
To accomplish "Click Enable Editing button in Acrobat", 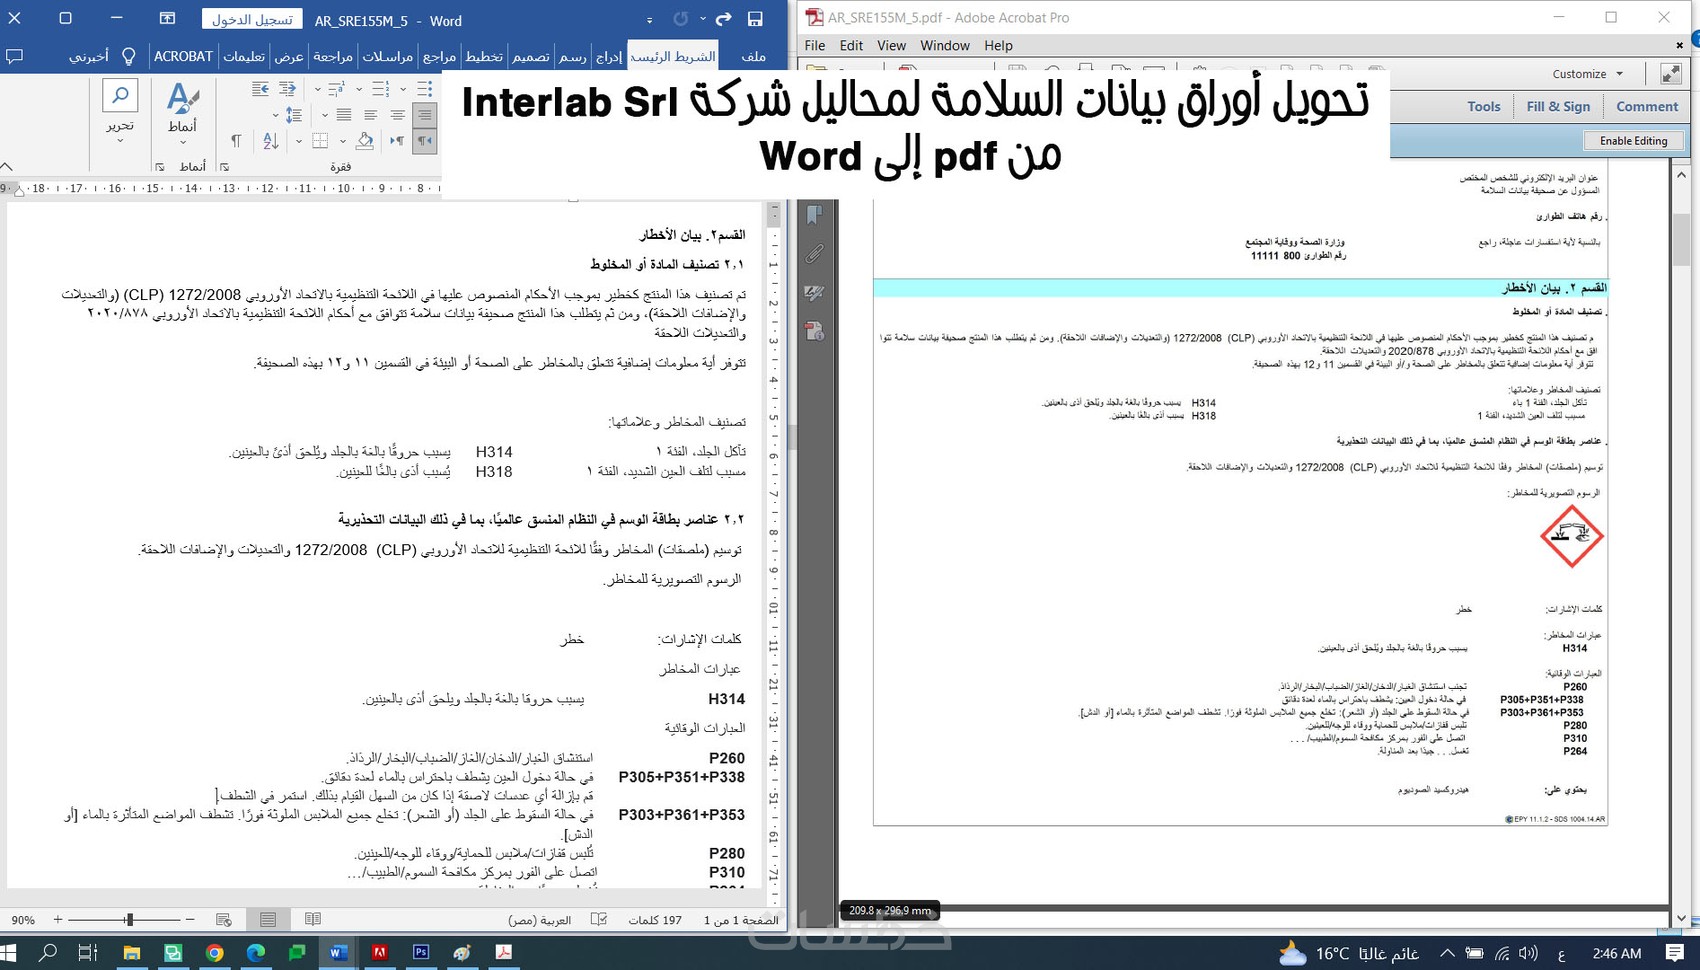I will 1634,141.
